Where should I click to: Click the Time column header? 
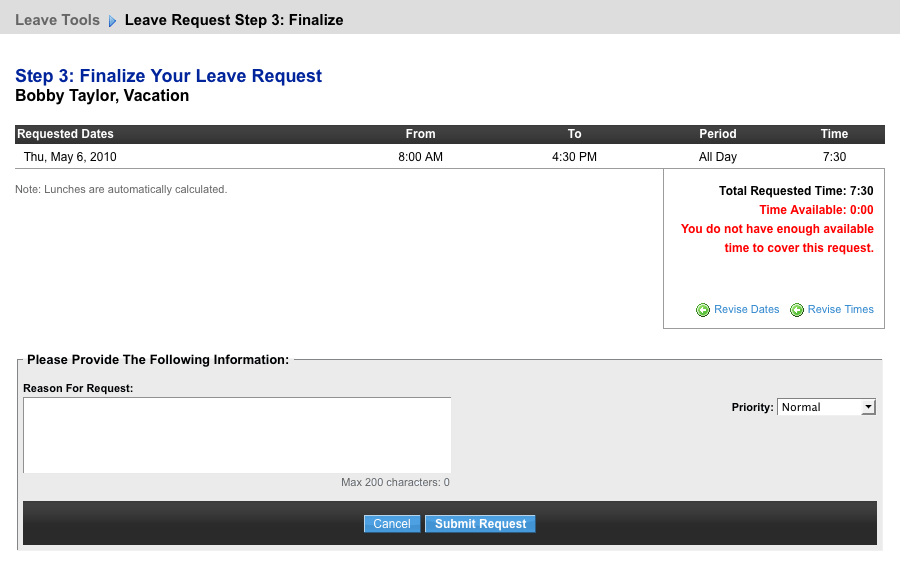click(x=834, y=134)
